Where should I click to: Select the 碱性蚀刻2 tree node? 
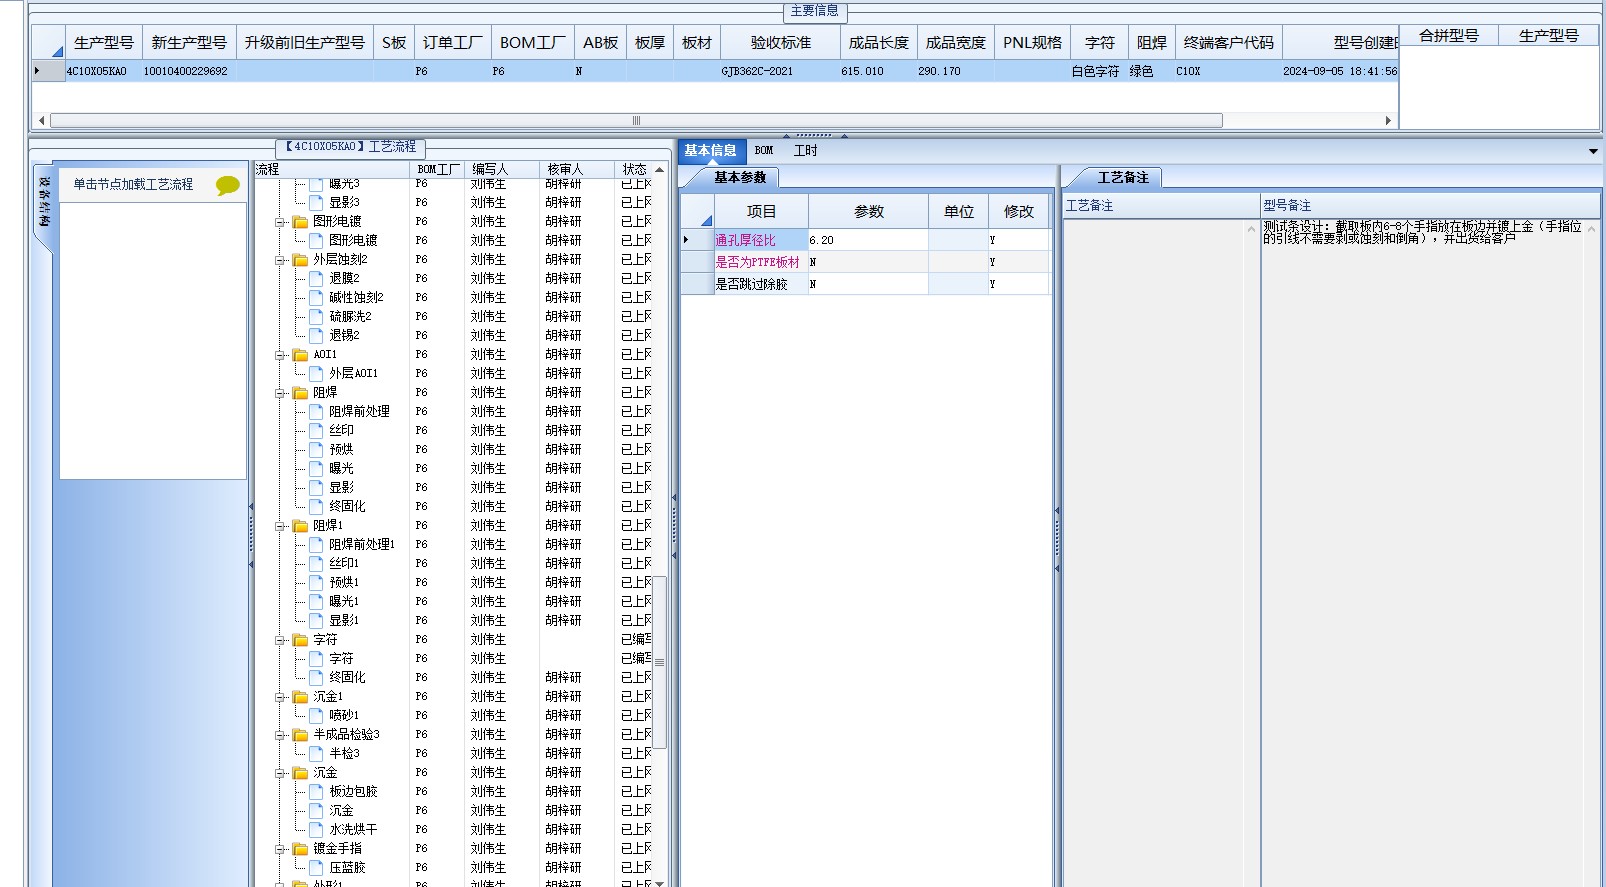(x=356, y=298)
